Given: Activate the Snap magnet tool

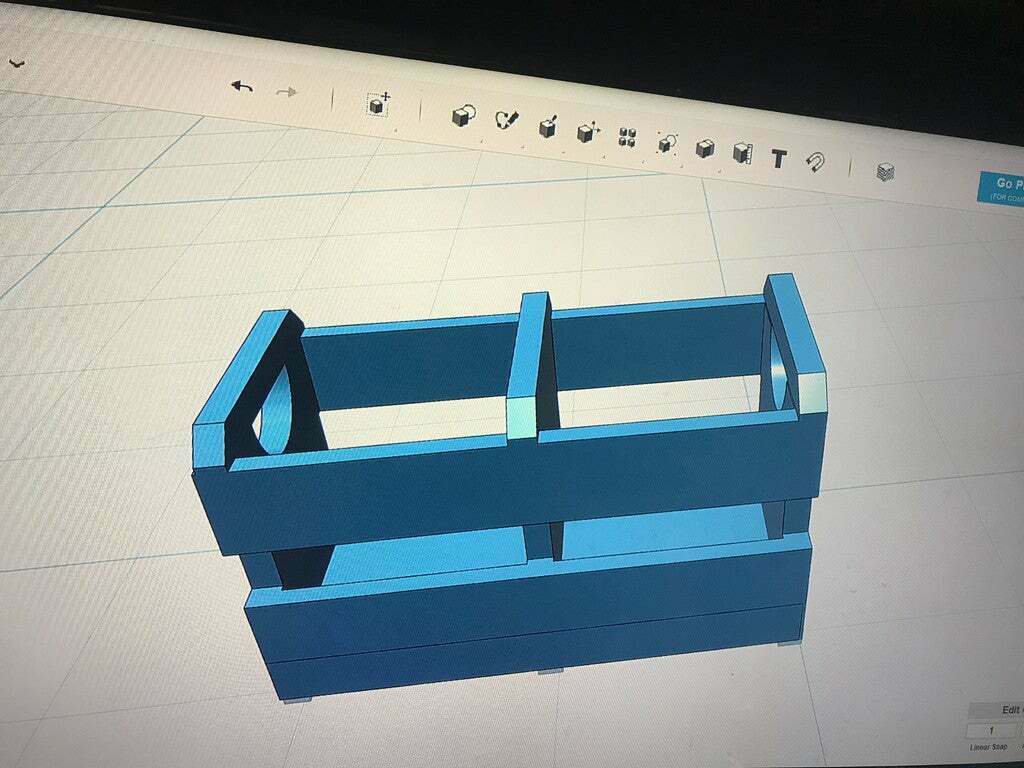Looking at the screenshot, I should [x=814, y=162].
